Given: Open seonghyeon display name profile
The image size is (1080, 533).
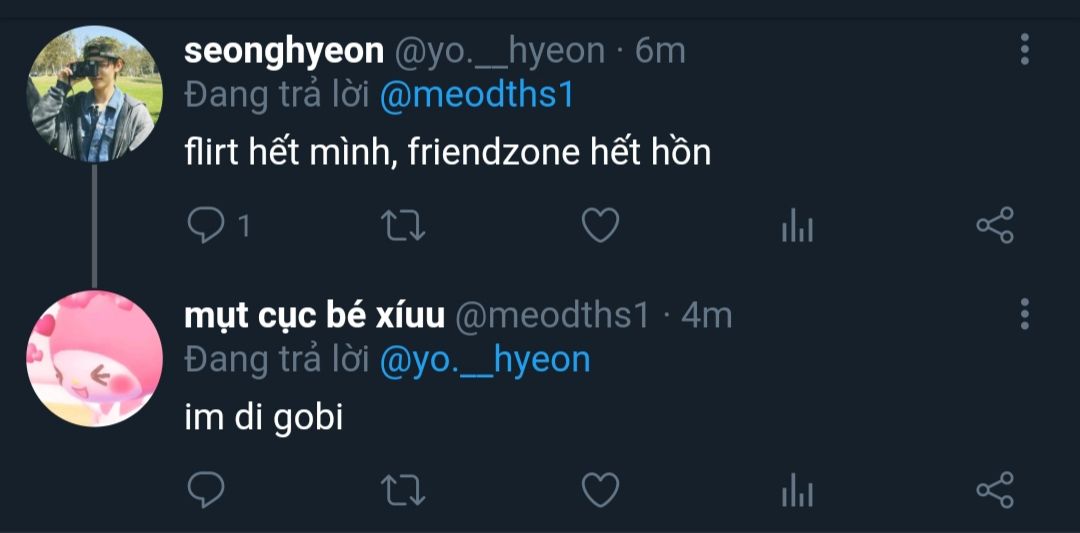Looking at the screenshot, I should coord(284,51).
